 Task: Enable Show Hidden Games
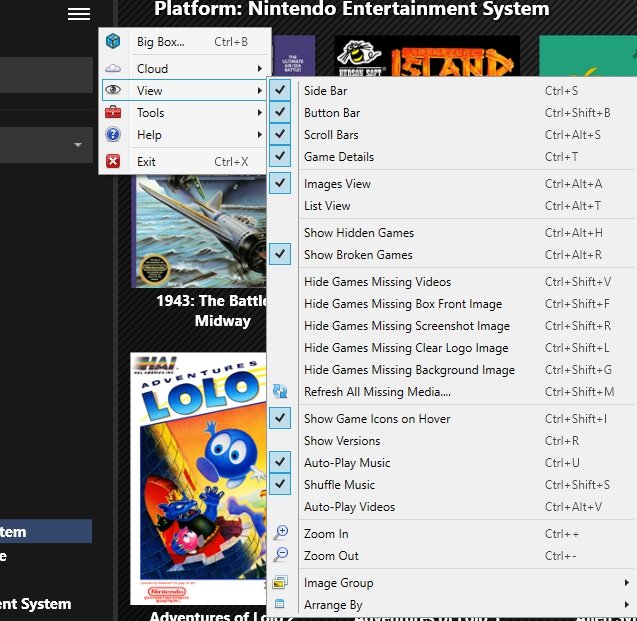click(x=452, y=233)
